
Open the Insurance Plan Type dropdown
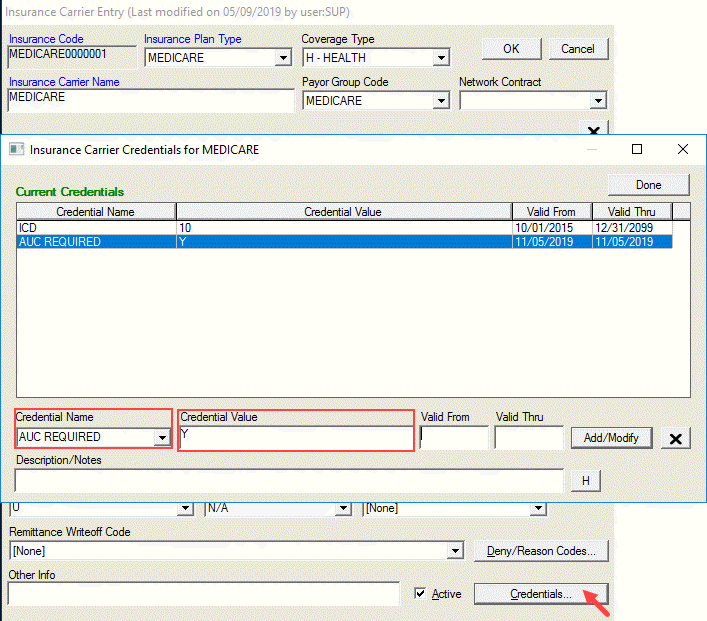[283, 58]
